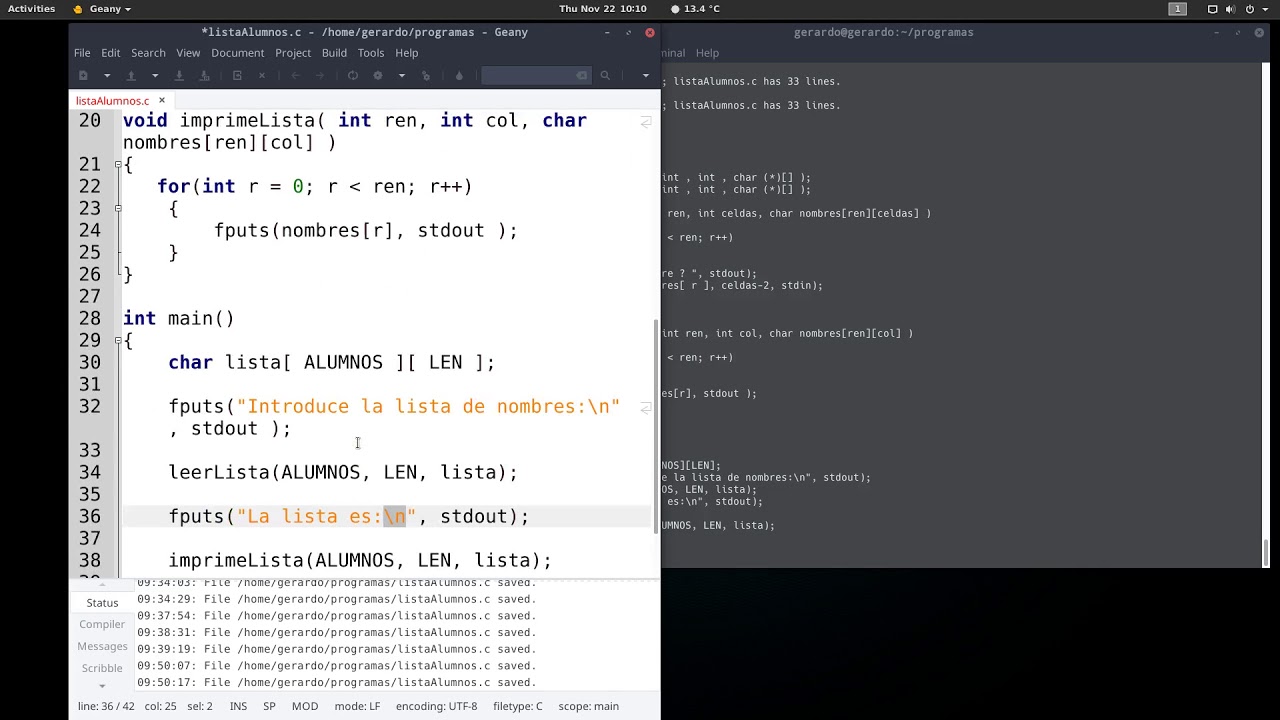1280x720 pixels.
Task: Select the listaAlumnos.c document tab
Action: 112,101
